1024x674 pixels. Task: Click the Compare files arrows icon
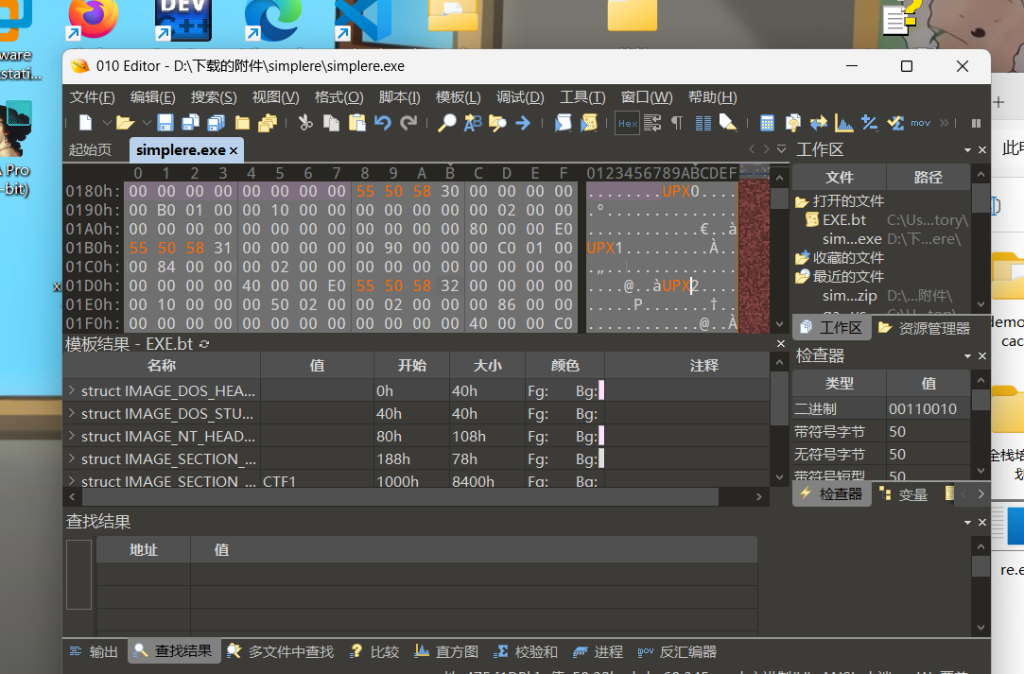click(818, 123)
